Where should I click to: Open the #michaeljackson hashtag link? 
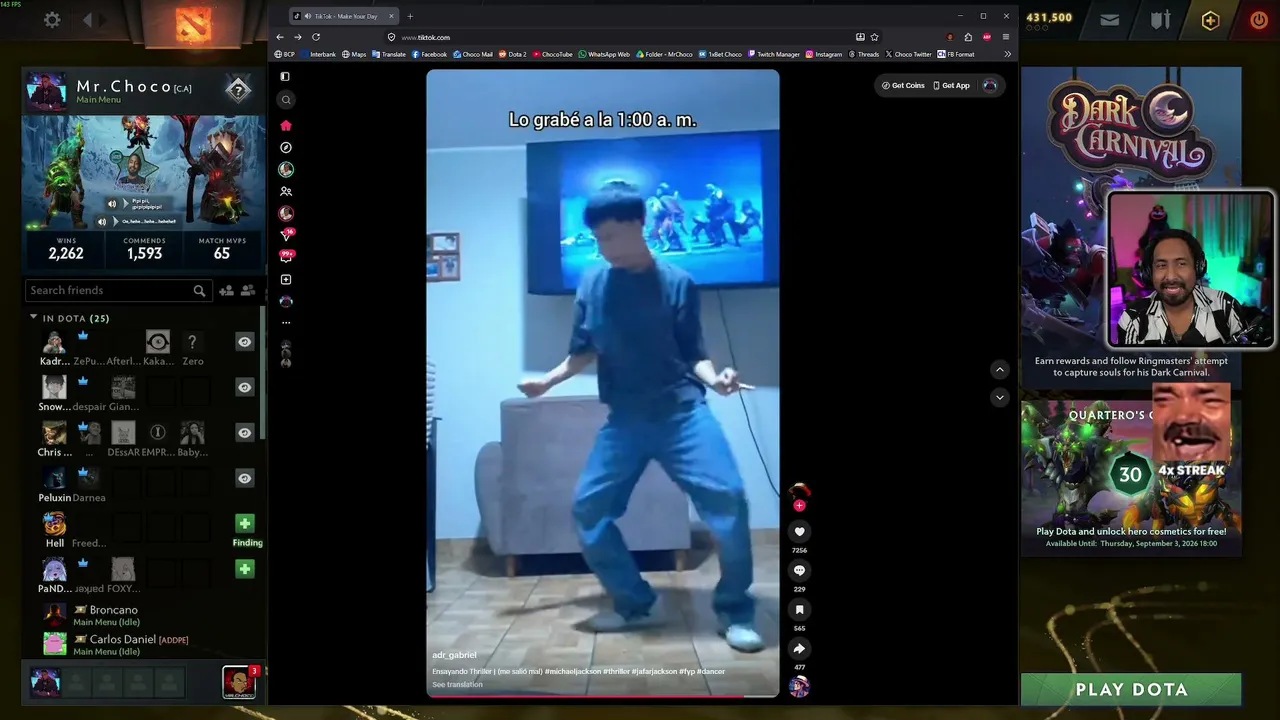click(573, 671)
